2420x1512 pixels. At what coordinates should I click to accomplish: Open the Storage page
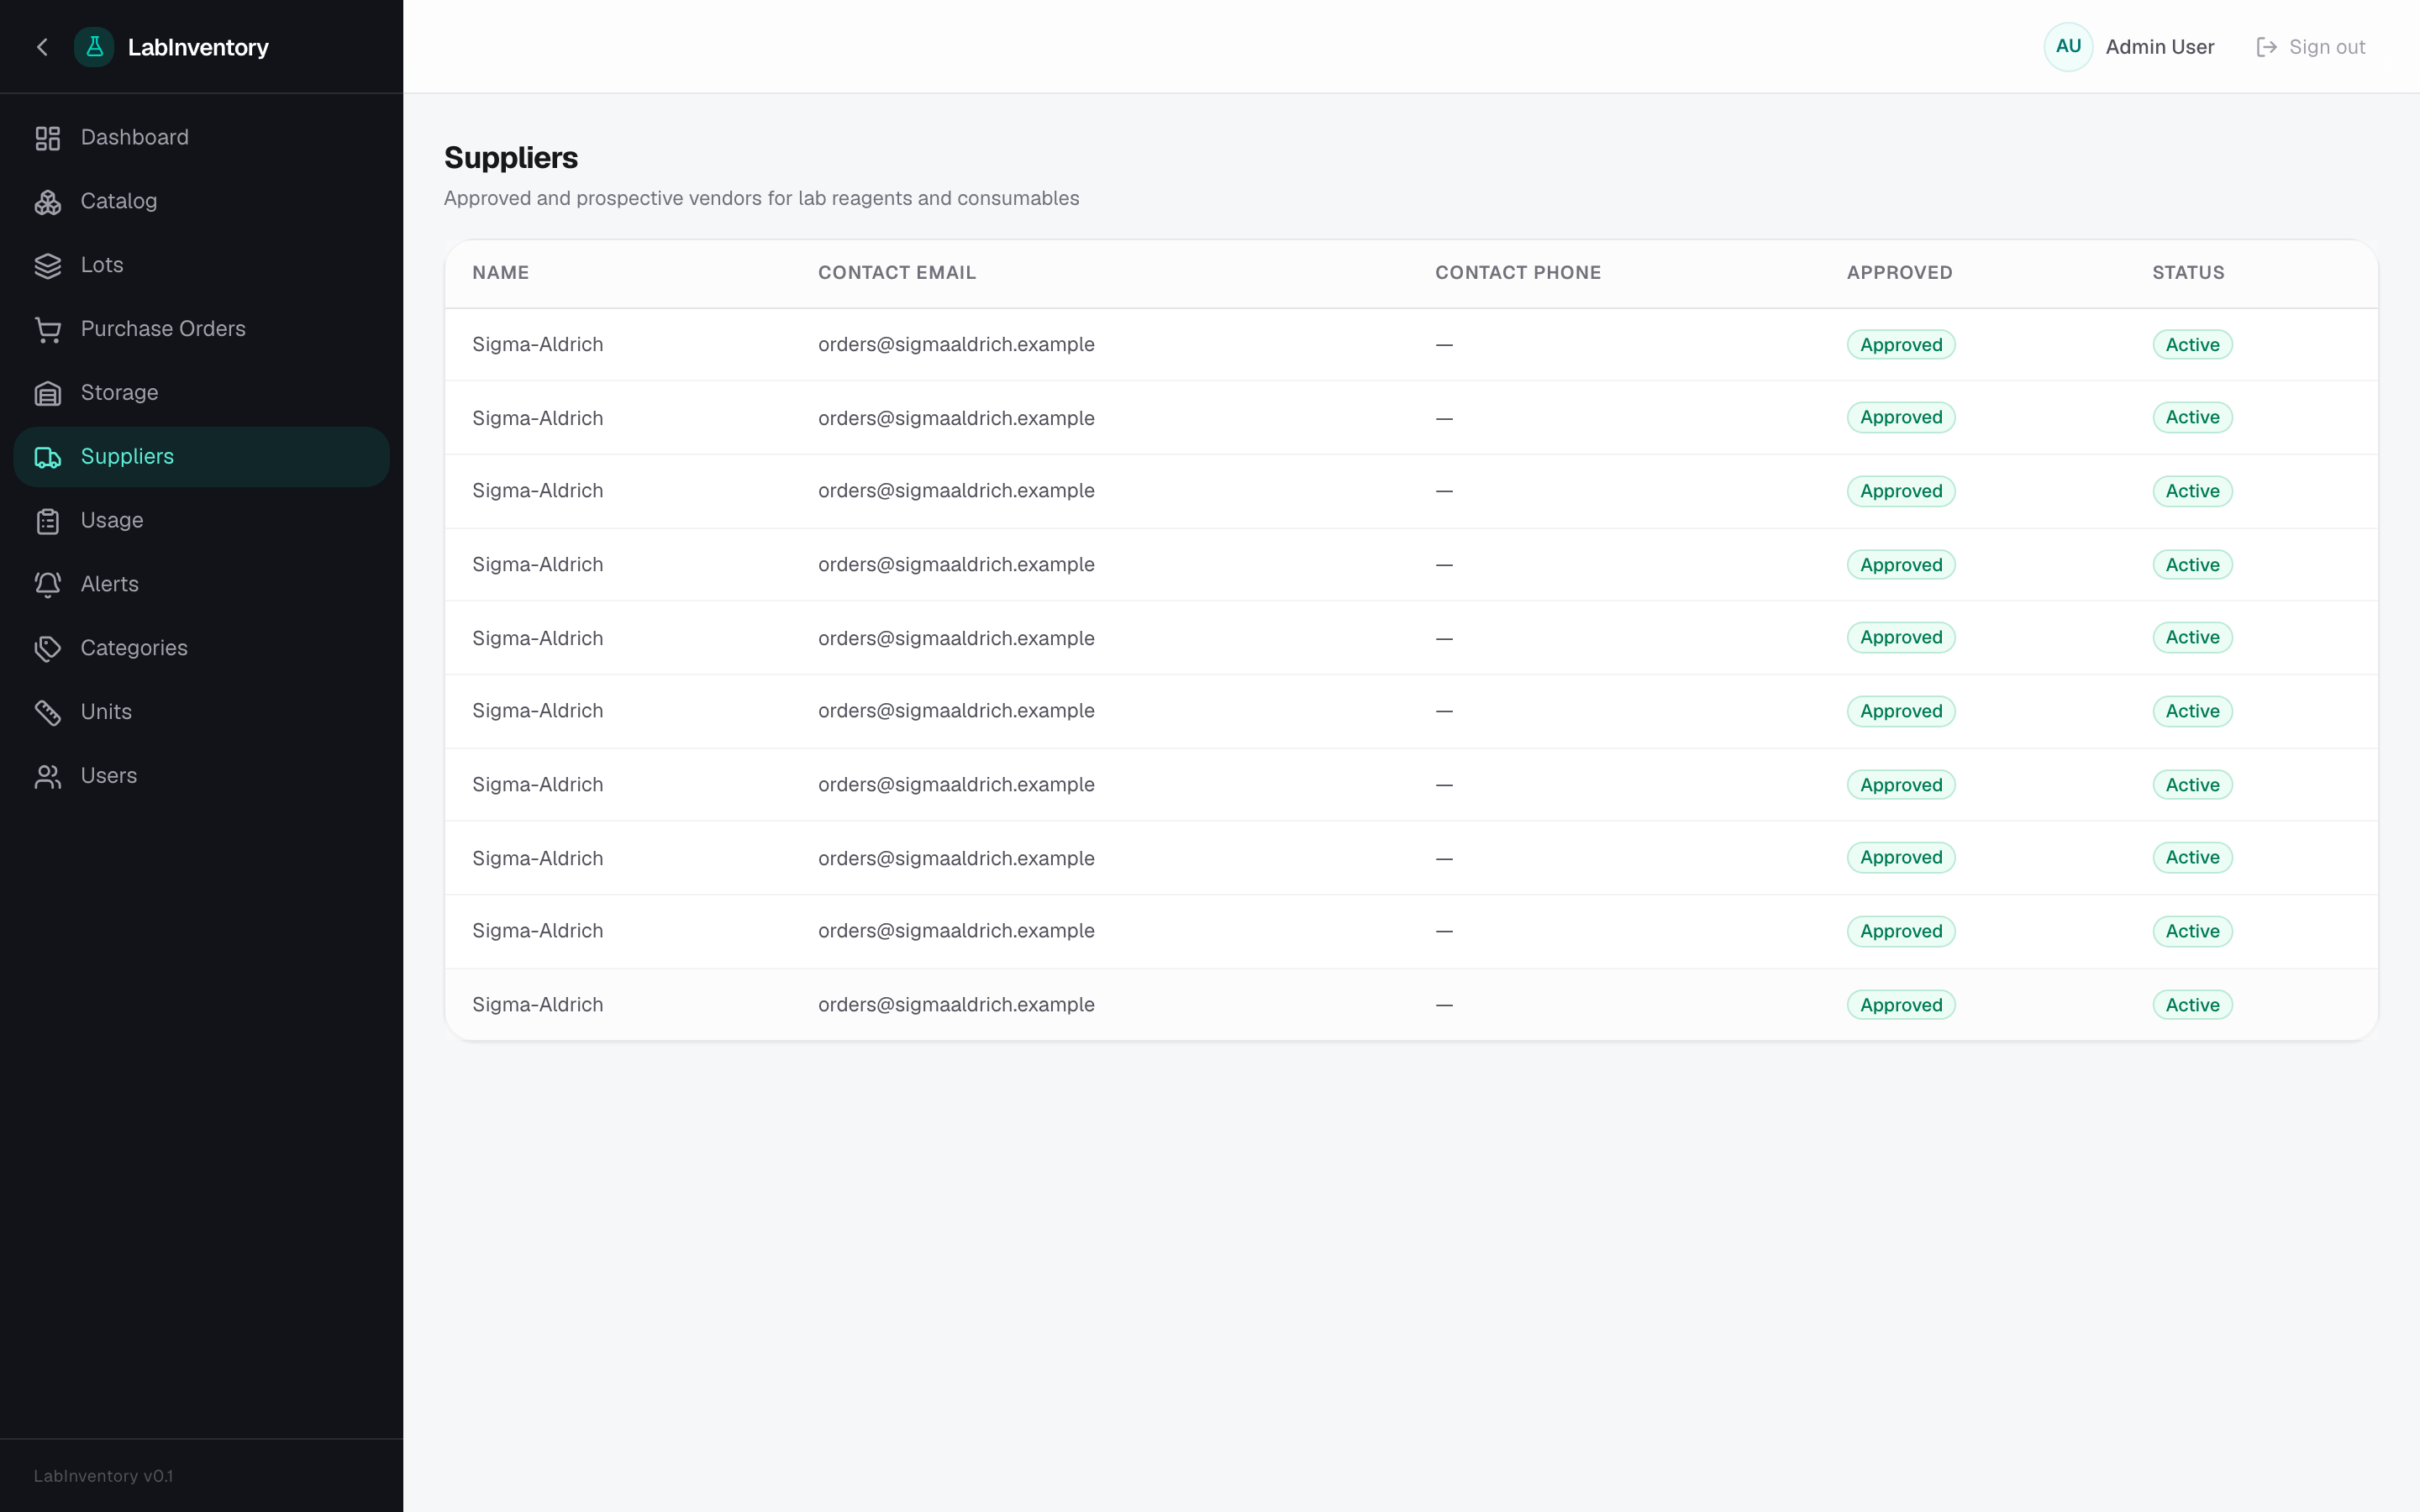pos(201,394)
